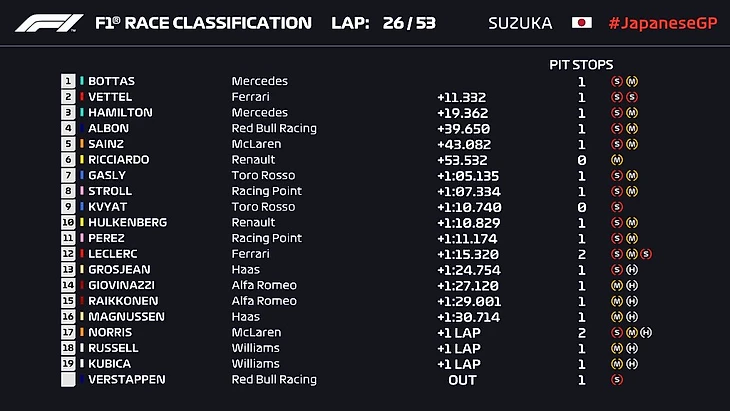The width and height of the screenshot is (730, 411).
Task: Click Ricciardo's medium tyre icon
Action: click(617, 160)
